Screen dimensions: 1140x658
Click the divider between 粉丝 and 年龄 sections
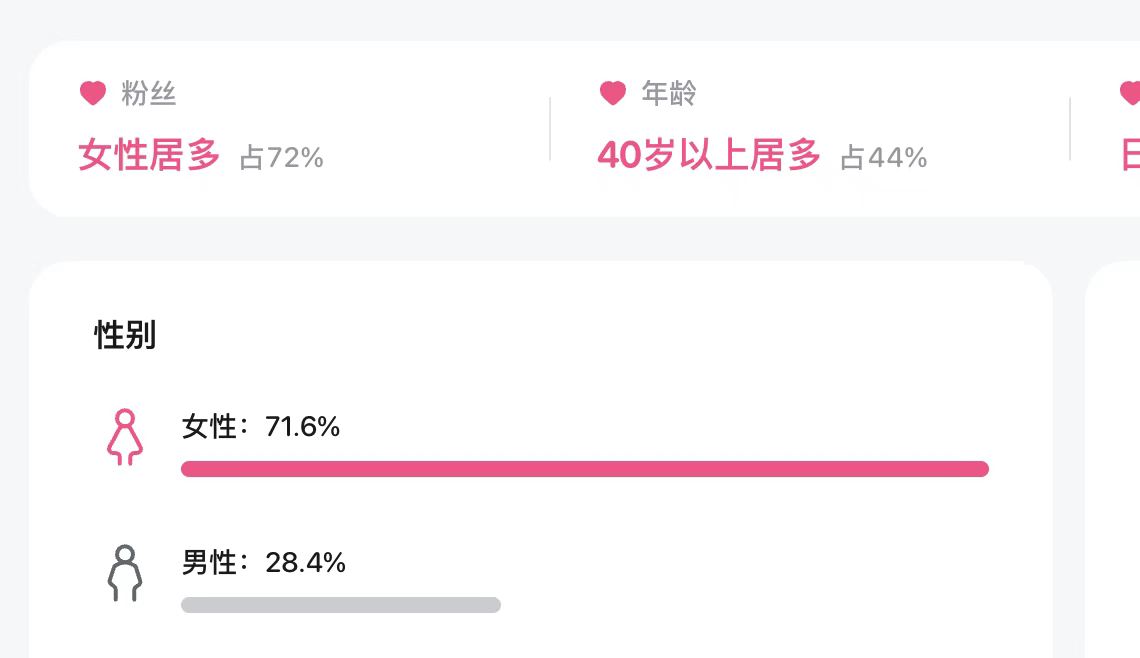(x=550, y=129)
